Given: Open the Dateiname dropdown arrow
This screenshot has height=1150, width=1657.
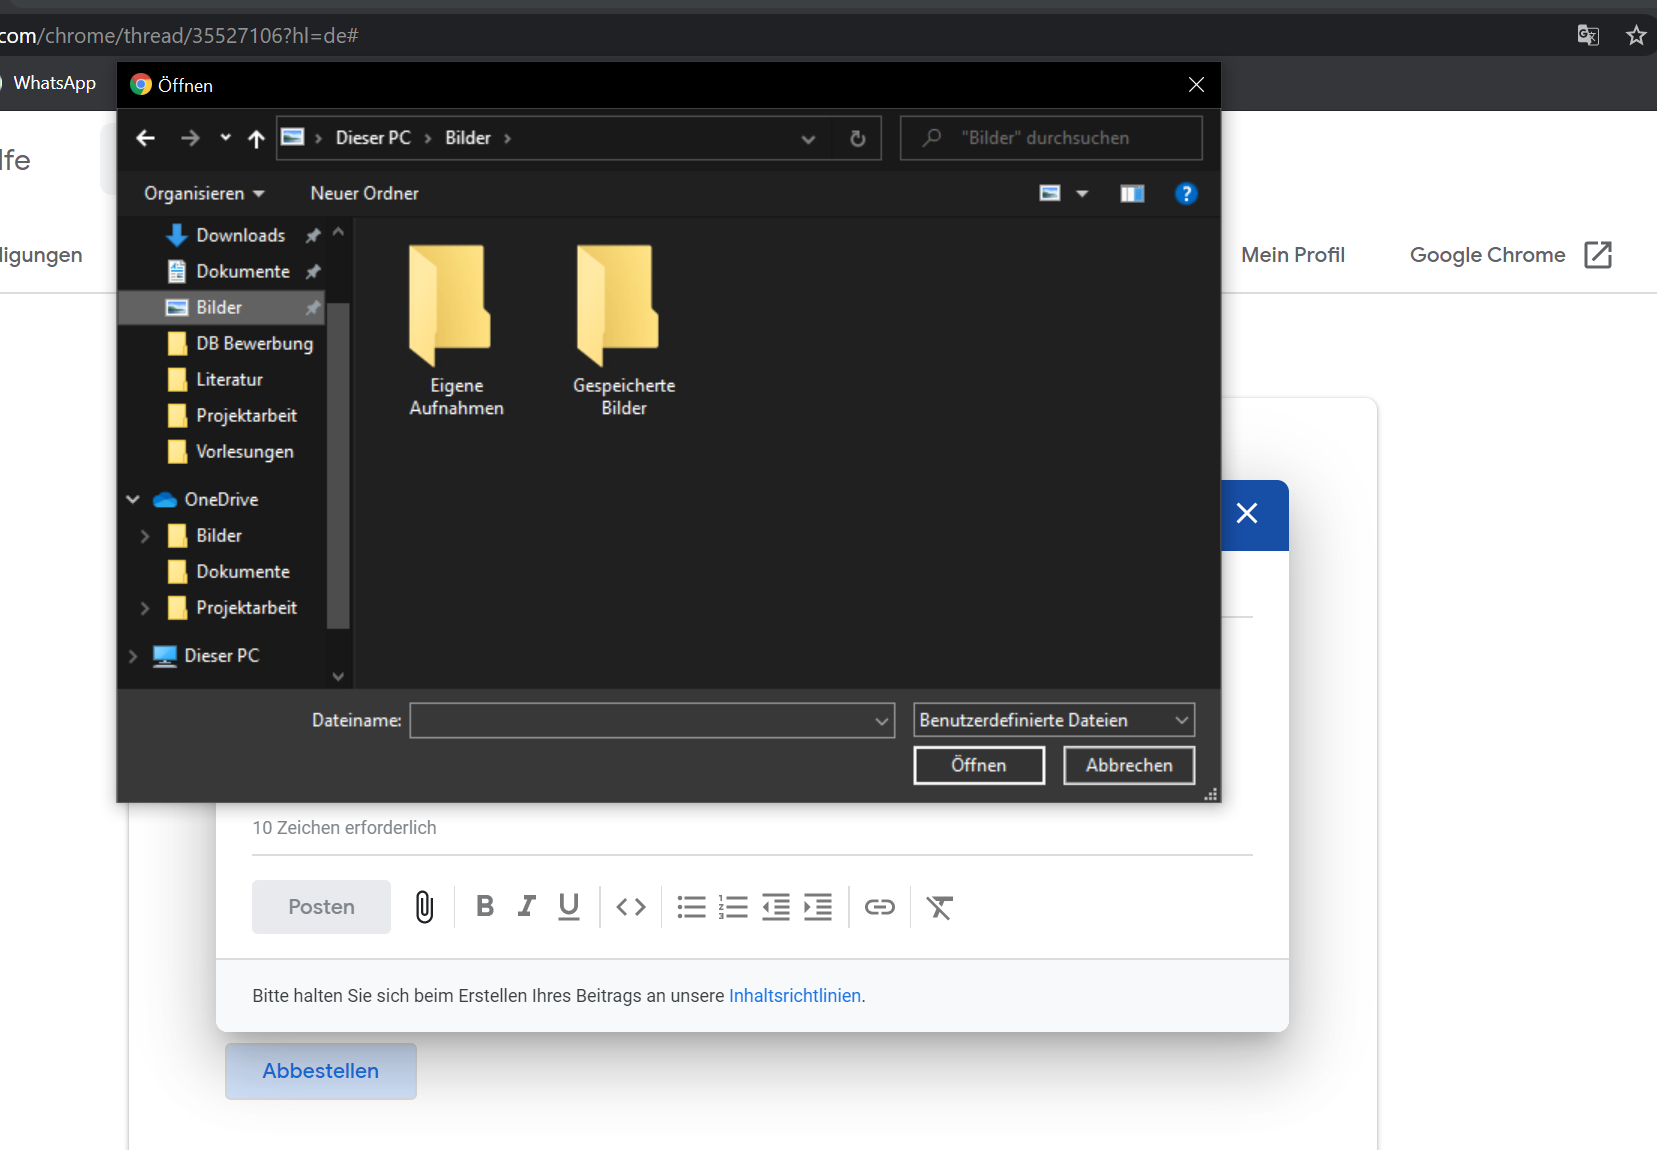Looking at the screenshot, I should 882,720.
